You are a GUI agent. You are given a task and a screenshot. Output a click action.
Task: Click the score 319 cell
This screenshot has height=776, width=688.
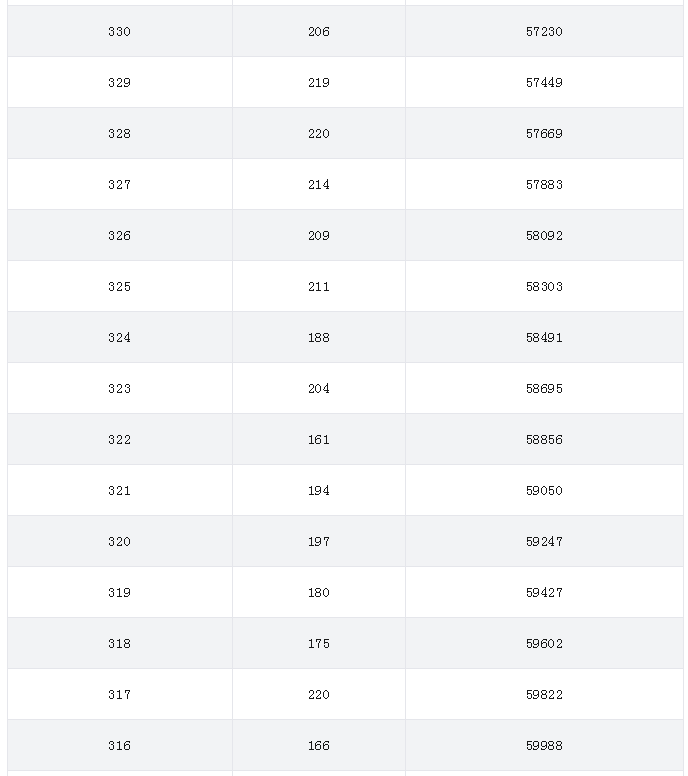[120, 592]
